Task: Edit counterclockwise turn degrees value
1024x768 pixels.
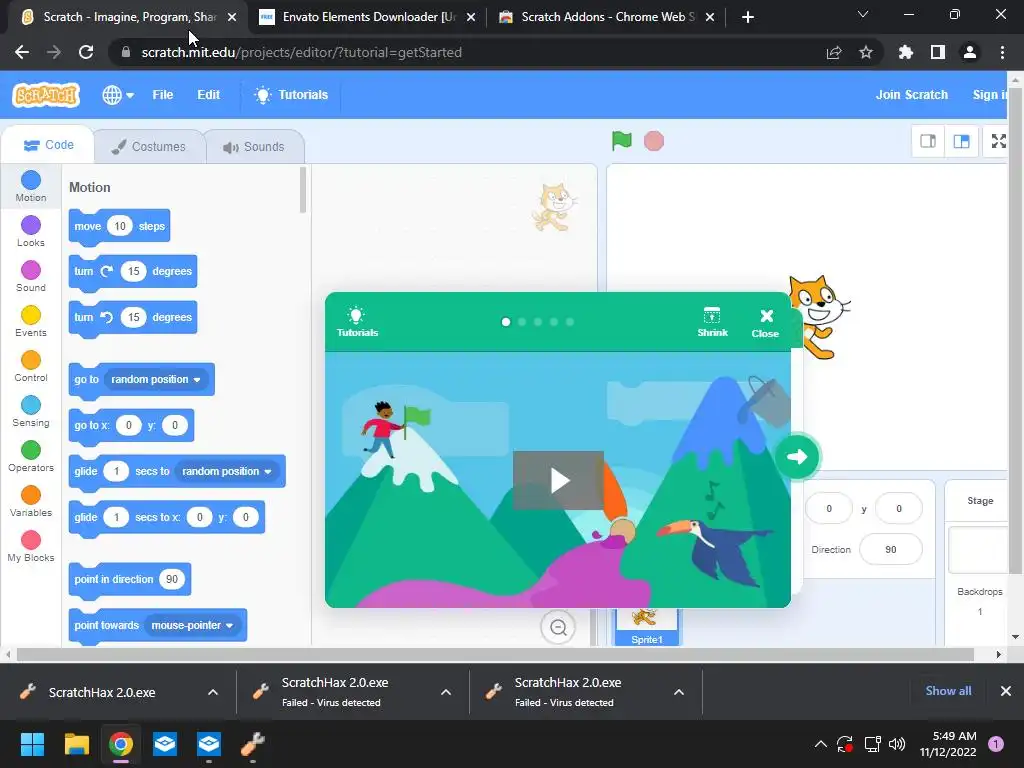Action: pos(133,317)
